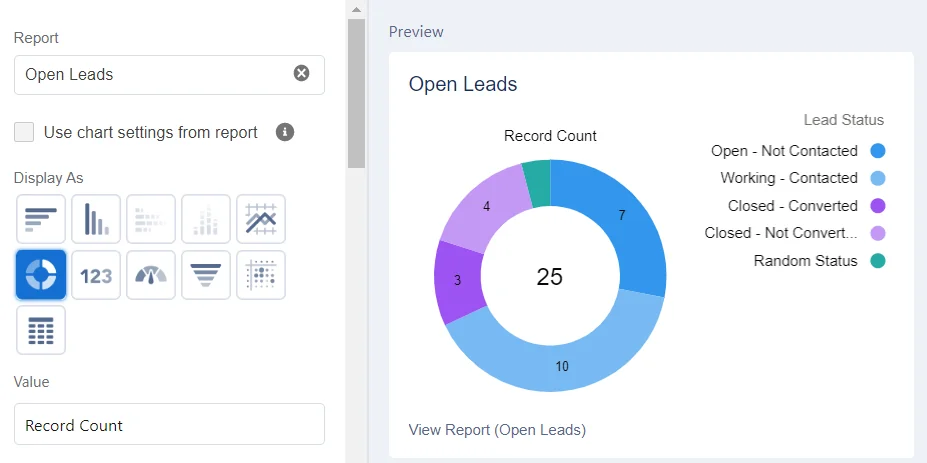
Task: Open the View Report (Open Leads) link
Action: pyautogui.click(x=497, y=429)
